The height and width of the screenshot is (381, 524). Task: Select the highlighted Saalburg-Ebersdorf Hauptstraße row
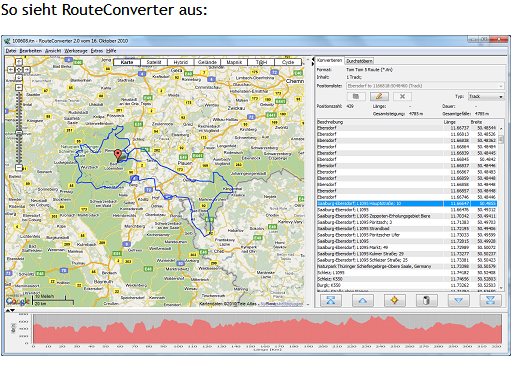point(407,204)
